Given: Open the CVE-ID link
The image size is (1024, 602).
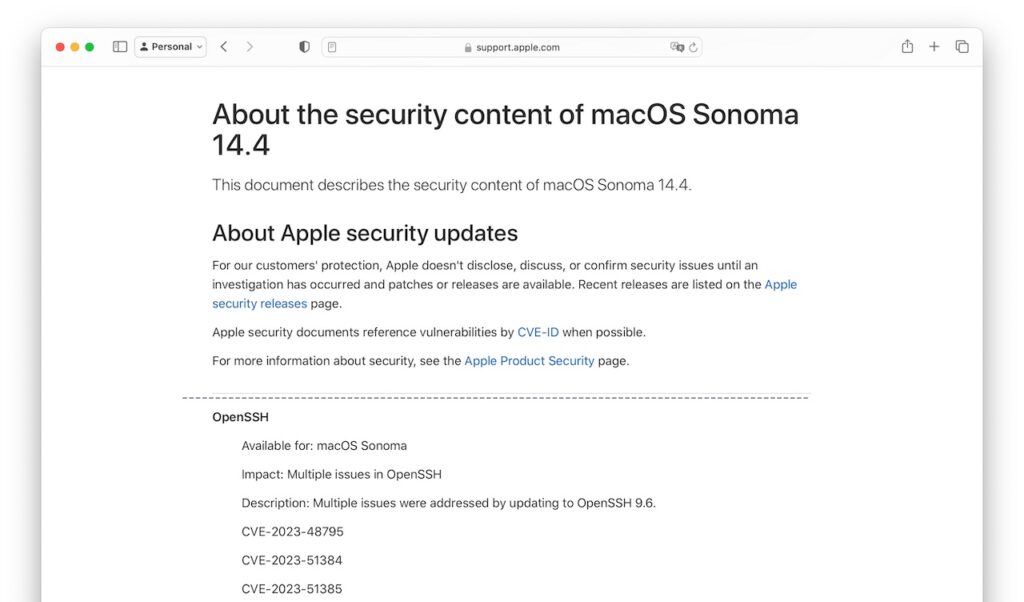Looking at the screenshot, I should pos(537,332).
